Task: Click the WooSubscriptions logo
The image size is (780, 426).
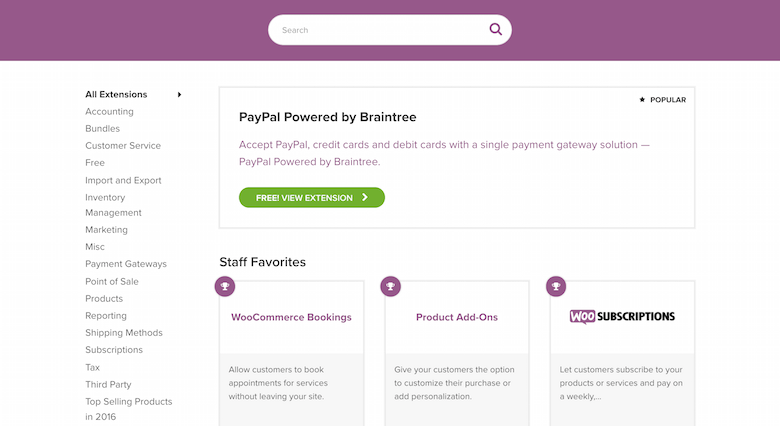Action: [622, 317]
